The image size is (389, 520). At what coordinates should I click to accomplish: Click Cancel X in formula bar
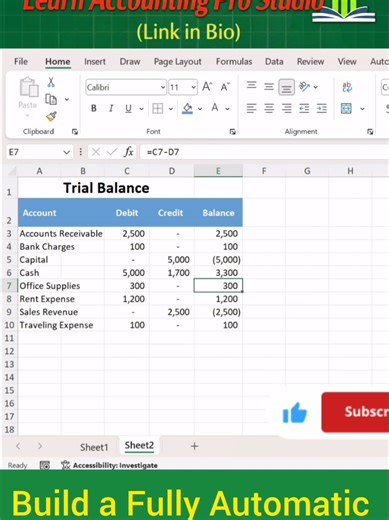96,152
